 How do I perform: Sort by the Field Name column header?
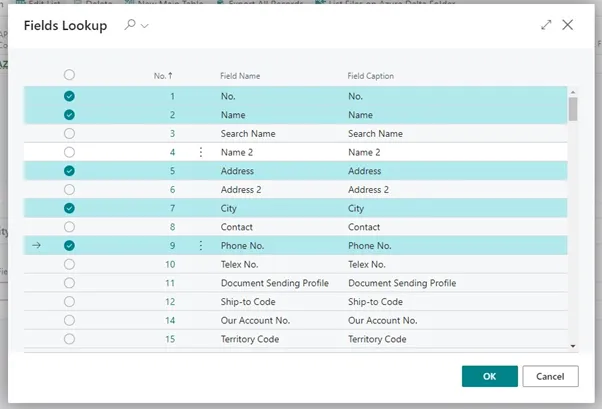point(240,76)
